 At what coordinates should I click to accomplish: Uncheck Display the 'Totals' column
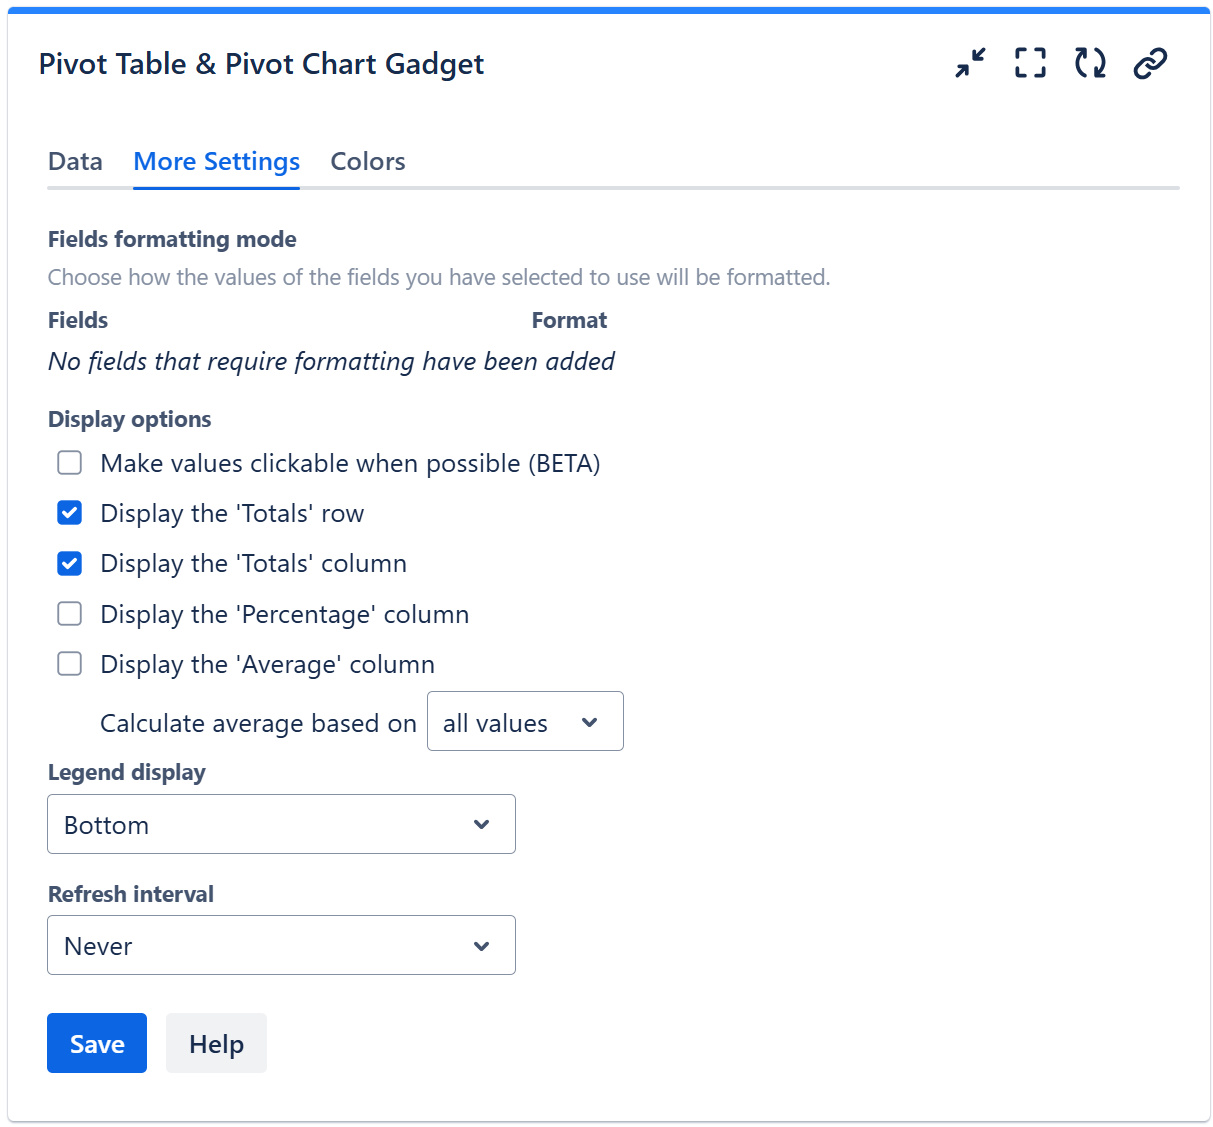[70, 563]
